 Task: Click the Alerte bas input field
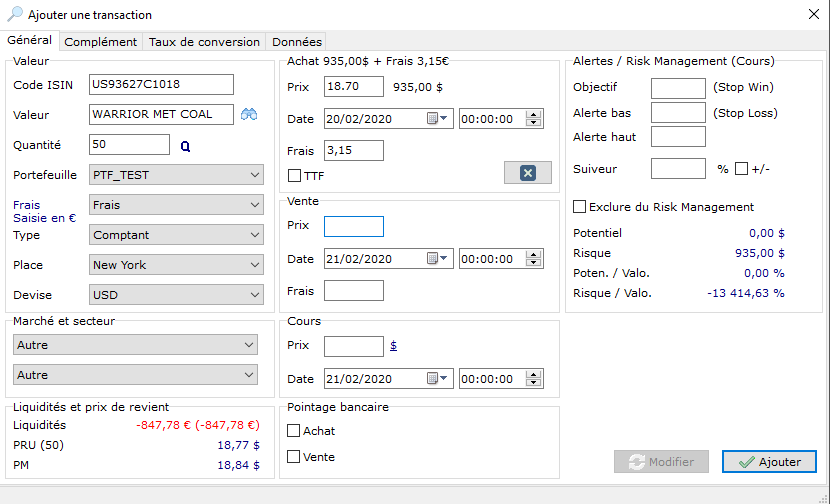[x=678, y=113]
